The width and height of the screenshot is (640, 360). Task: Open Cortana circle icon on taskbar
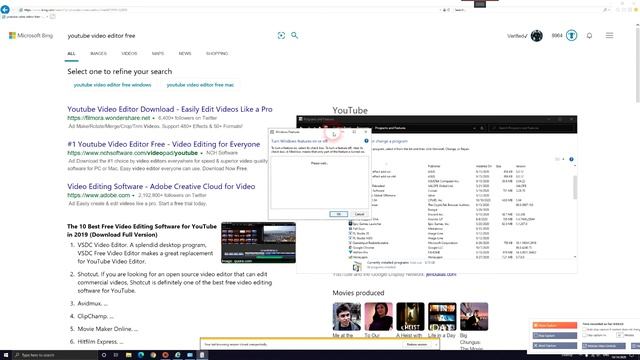104,355
